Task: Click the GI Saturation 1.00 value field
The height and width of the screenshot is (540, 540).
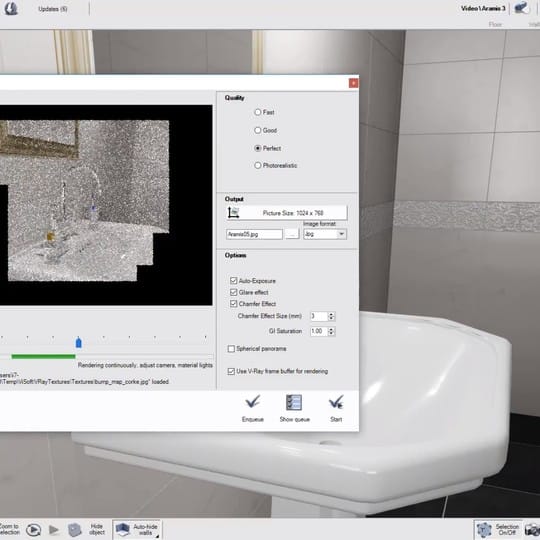Action: [x=319, y=331]
